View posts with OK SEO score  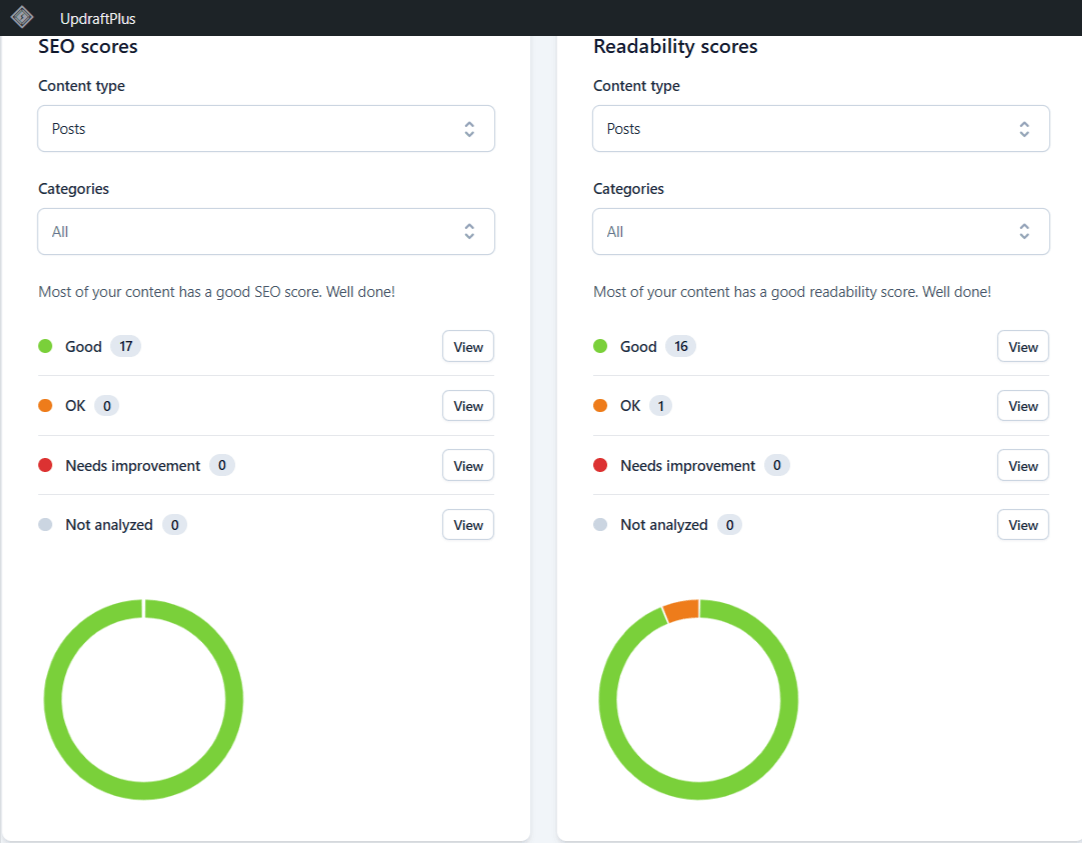[468, 406]
